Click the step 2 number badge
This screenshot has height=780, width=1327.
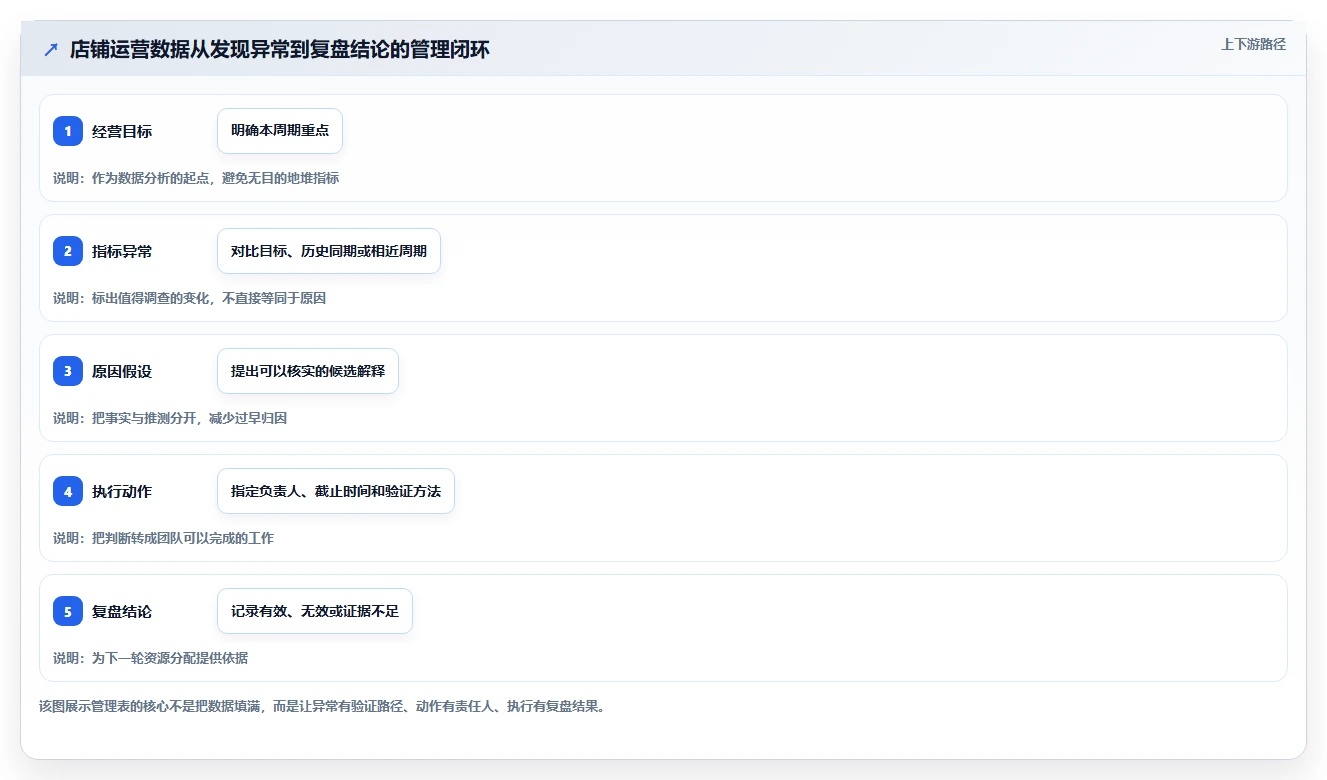click(68, 251)
